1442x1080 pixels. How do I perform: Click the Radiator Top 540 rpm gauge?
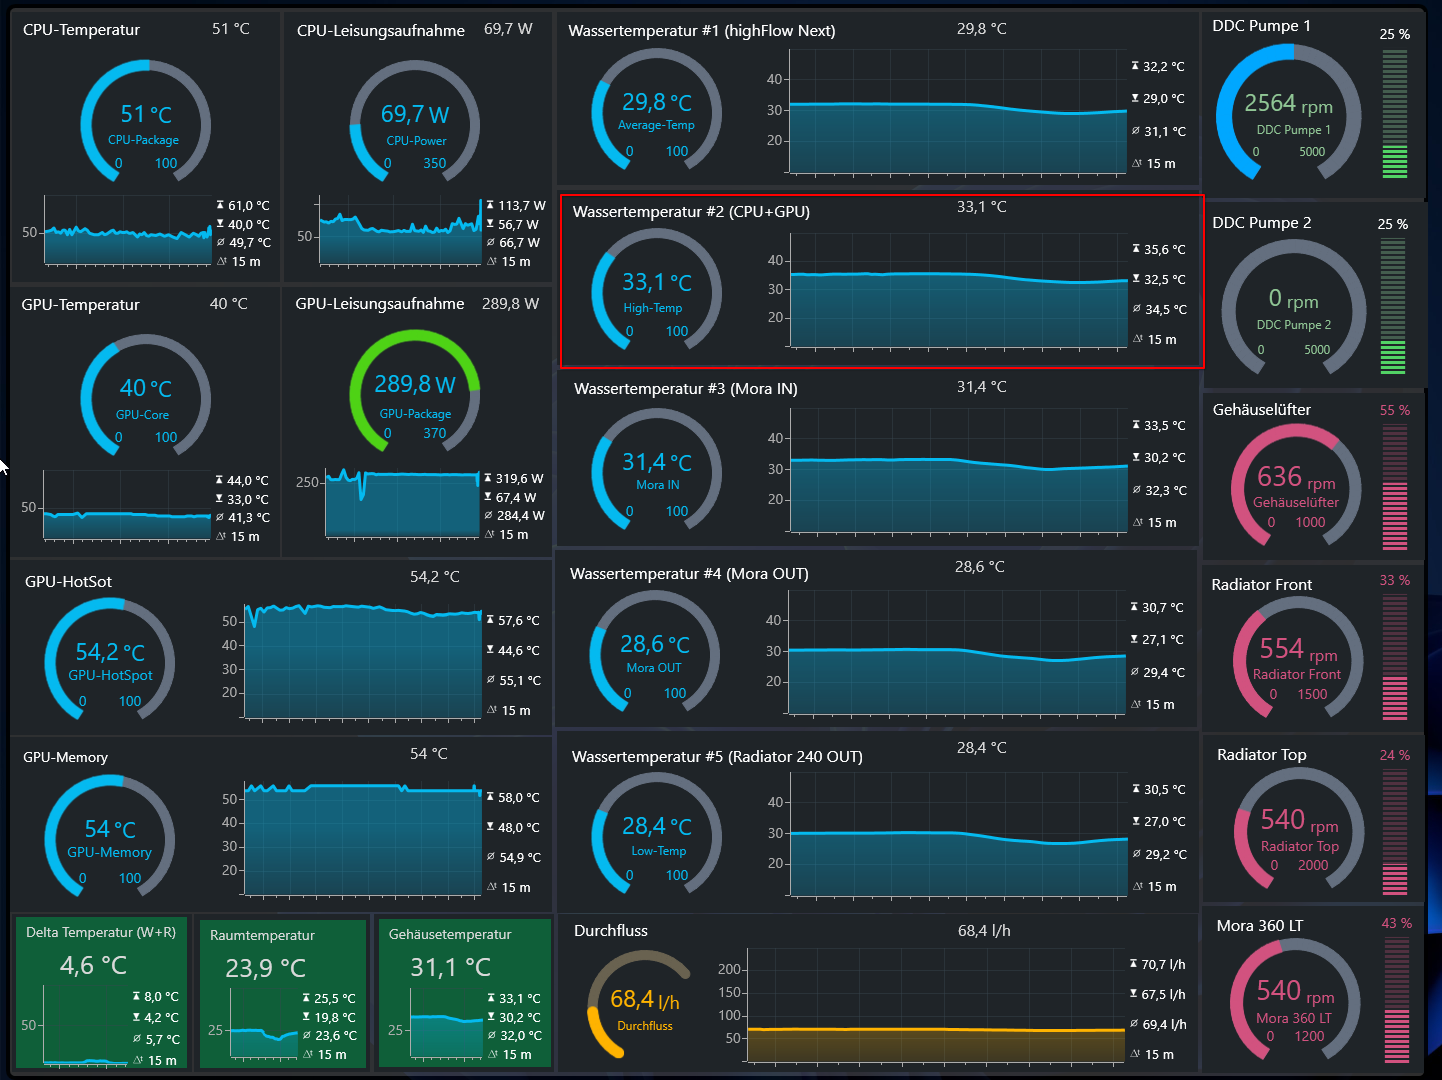(x=1299, y=830)
